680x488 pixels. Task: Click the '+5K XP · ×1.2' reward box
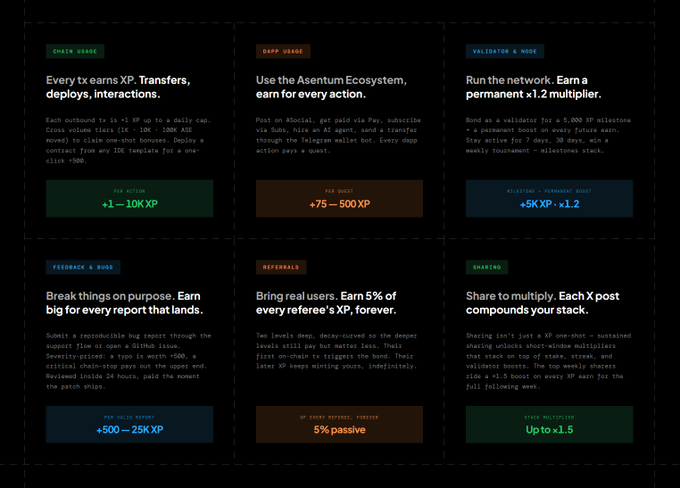[x=549, y=198]
